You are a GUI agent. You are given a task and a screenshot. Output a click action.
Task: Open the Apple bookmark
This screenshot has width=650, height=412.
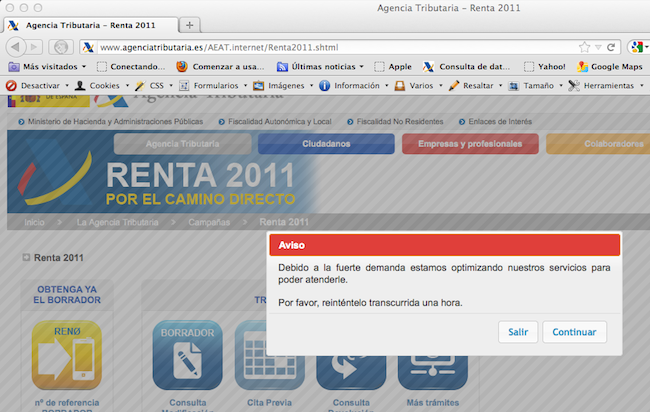[393, 66]
